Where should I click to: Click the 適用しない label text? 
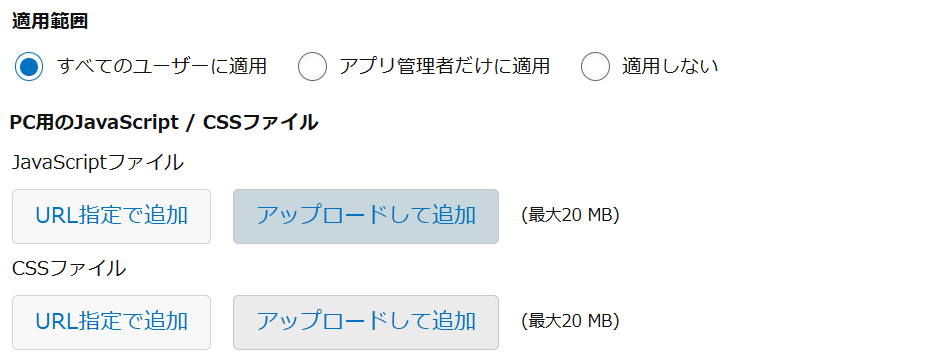click(x=670, y=66)
